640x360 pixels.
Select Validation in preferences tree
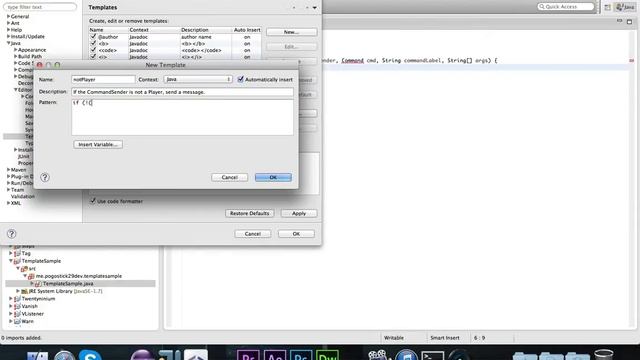click(23, 196)
